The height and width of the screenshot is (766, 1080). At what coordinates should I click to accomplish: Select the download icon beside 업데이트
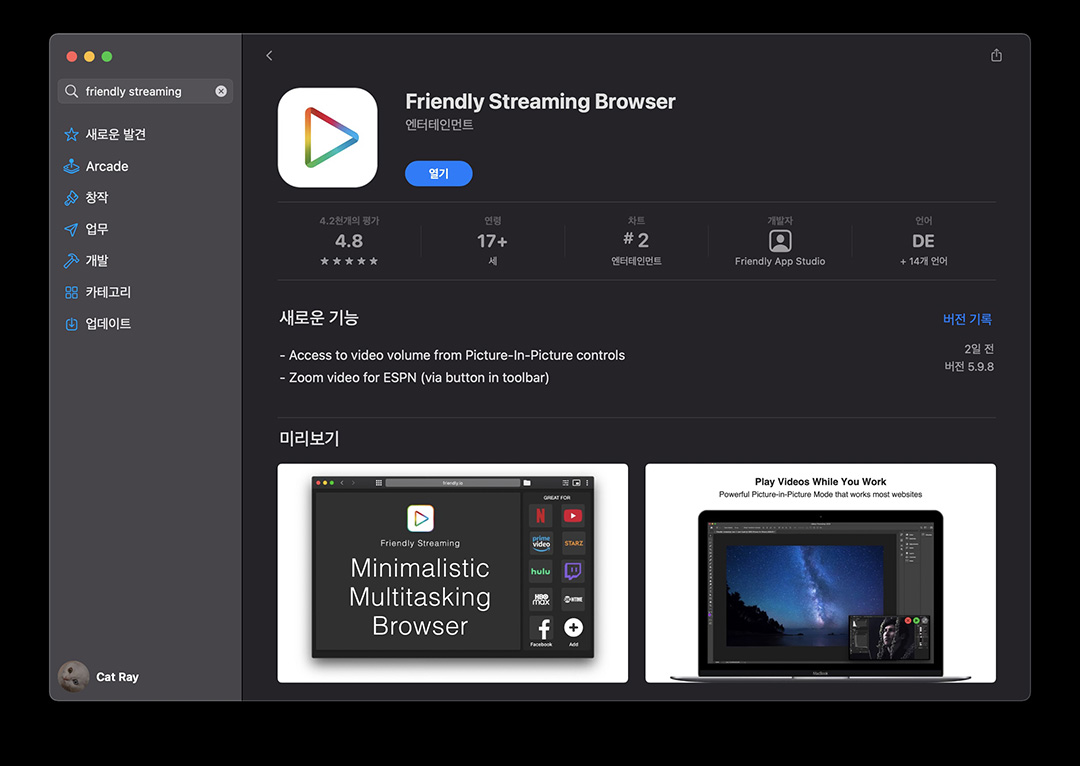pyautogui.click(x=72, y=324)
